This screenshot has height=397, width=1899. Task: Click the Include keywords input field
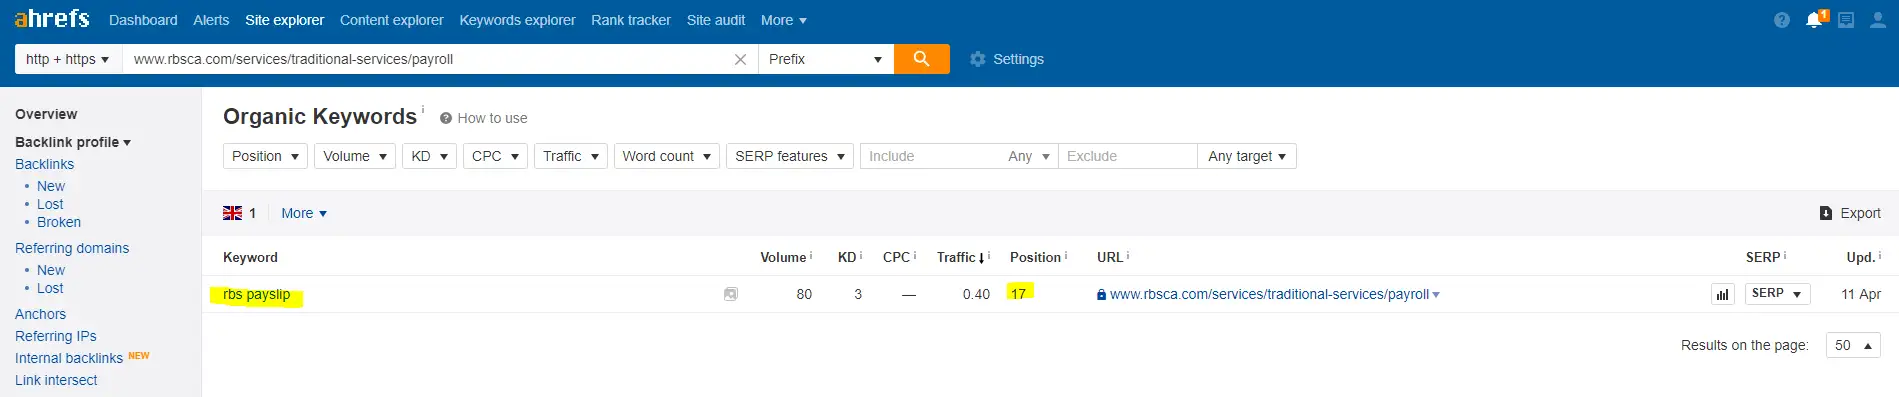pos(930,156)
